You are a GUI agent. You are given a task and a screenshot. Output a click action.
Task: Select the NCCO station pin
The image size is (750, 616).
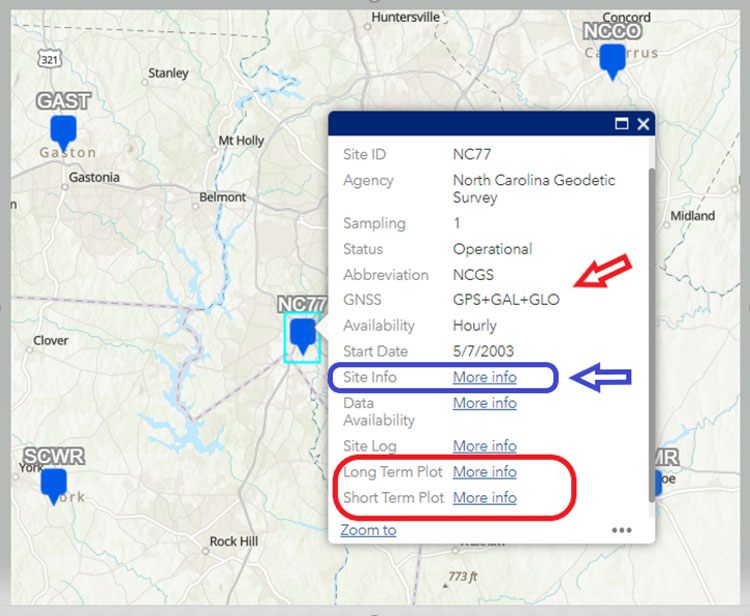pos(612,60)
